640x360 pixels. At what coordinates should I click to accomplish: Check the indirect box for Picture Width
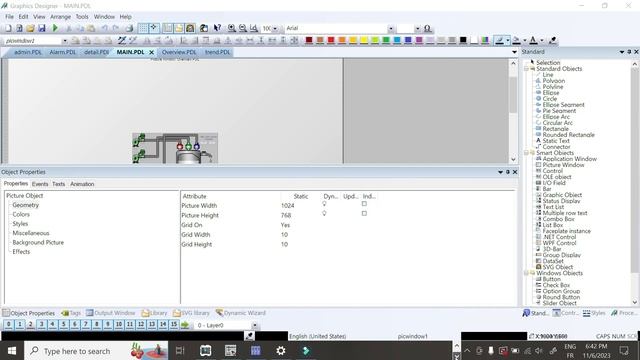click(364, 204)
